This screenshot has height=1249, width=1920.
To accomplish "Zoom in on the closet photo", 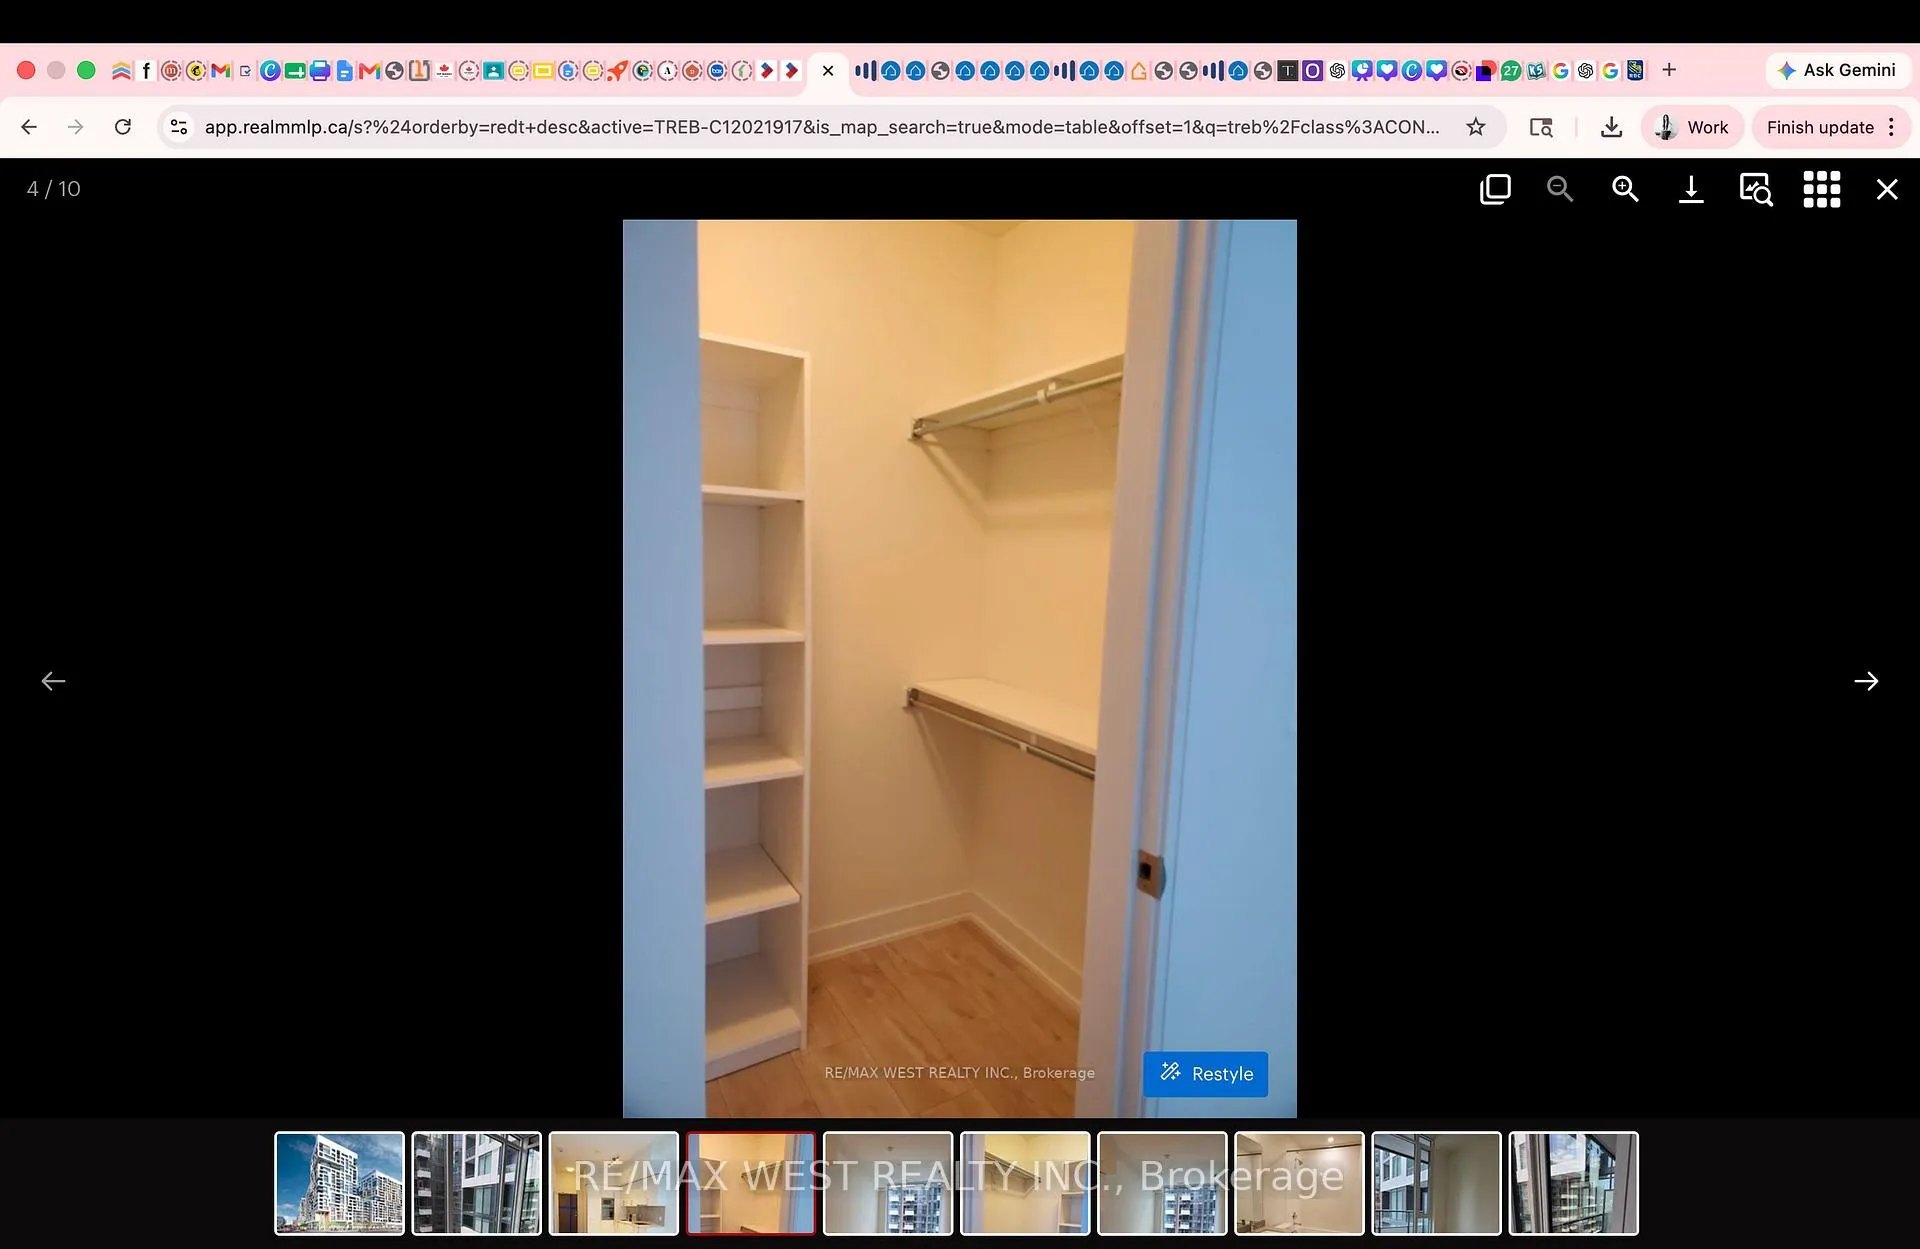I will 1625,189.
